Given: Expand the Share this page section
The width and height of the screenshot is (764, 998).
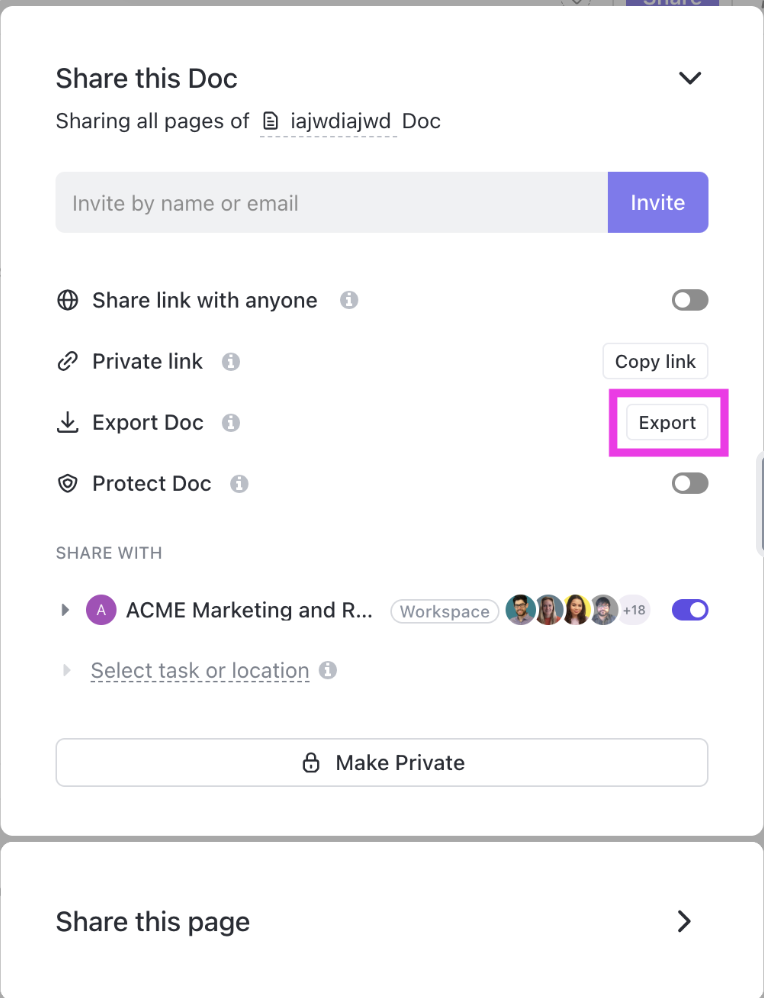Looking at the screenshot, I should [x=684, y=921].
